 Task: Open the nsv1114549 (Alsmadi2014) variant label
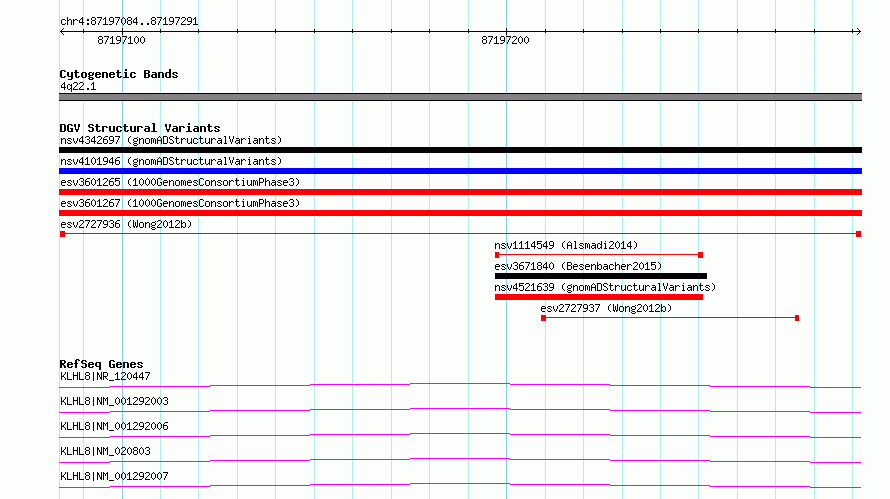point(566,245)
